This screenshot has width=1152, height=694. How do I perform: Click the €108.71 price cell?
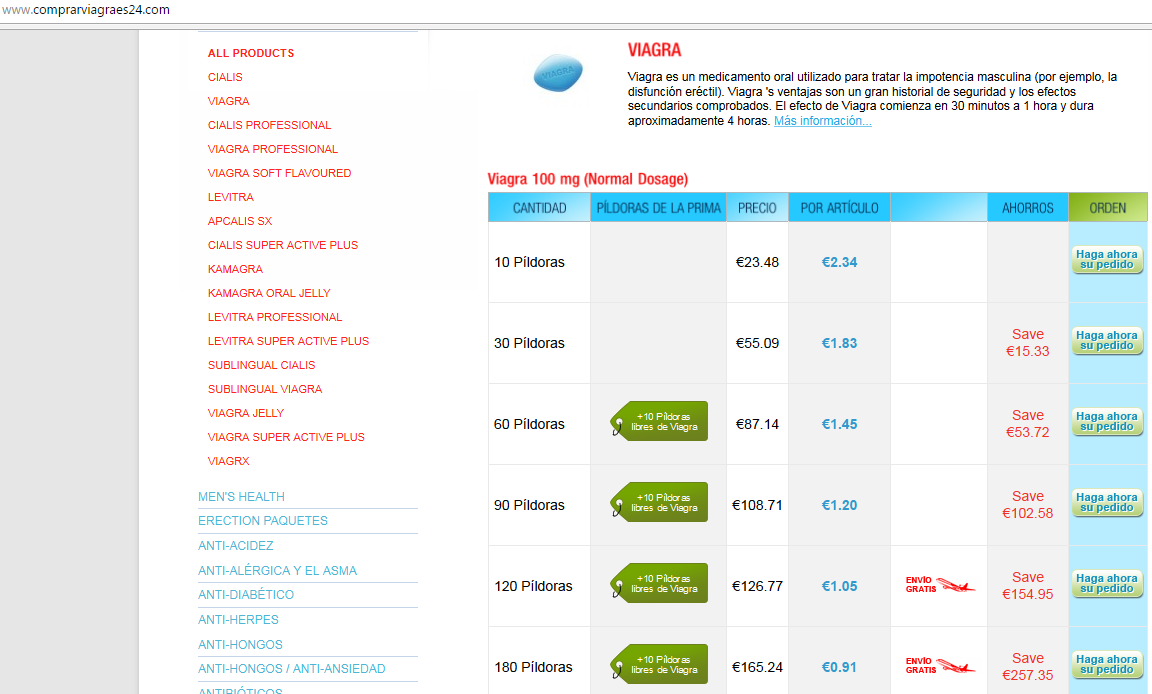click(x=757, y=505)
